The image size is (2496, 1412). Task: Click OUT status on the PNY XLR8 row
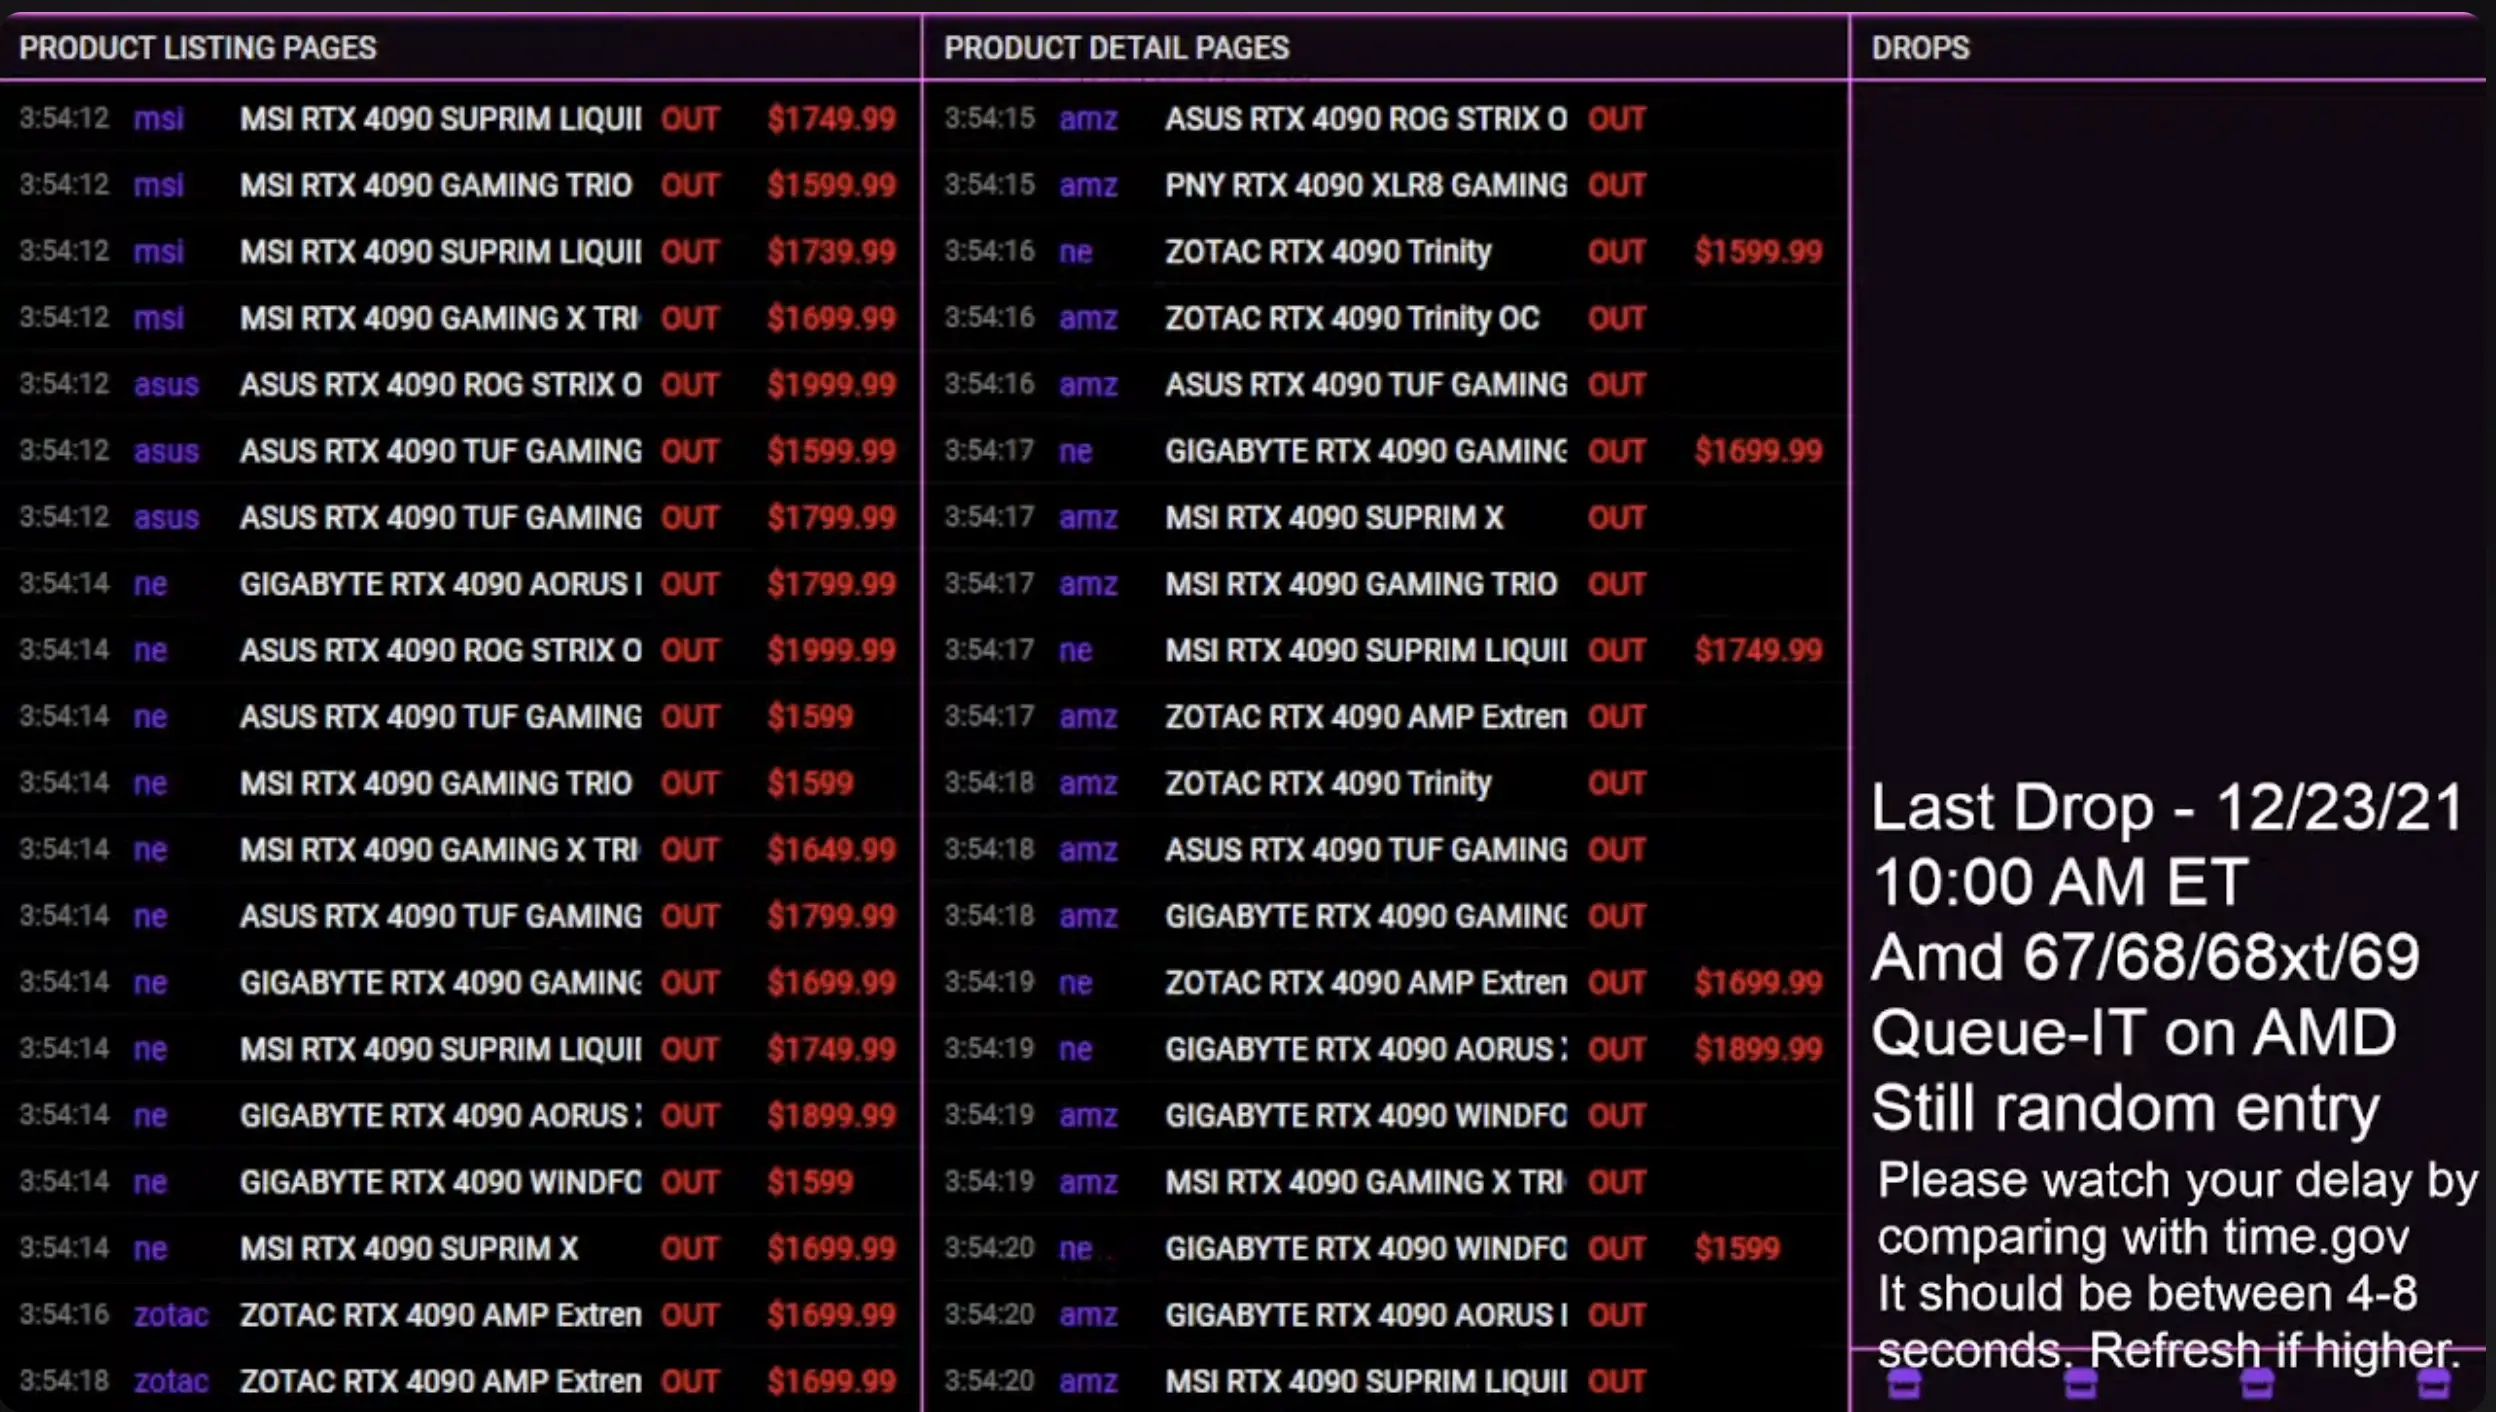point(1616,185)
